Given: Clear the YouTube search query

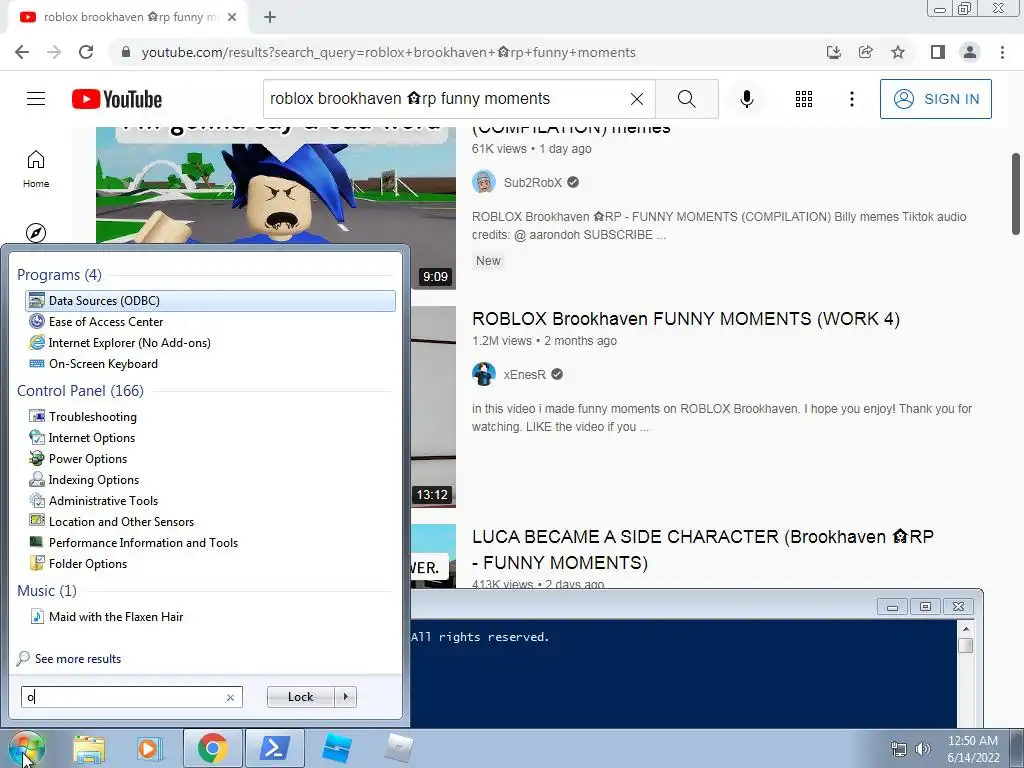Looking at the screenshot, I should pos(637,99).
